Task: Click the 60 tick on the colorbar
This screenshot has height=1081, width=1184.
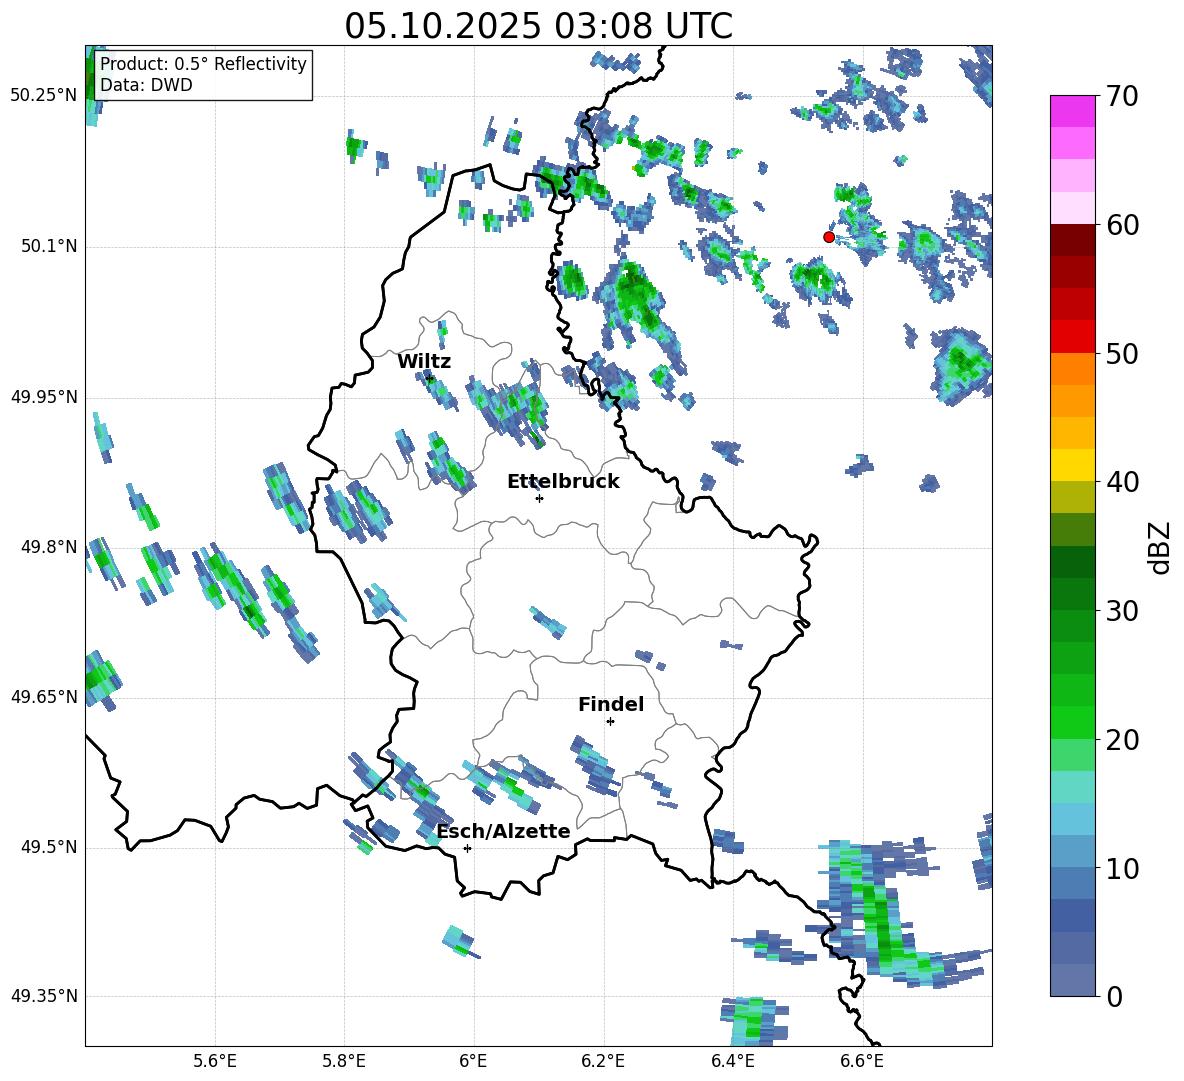Action: [1122, 225]
